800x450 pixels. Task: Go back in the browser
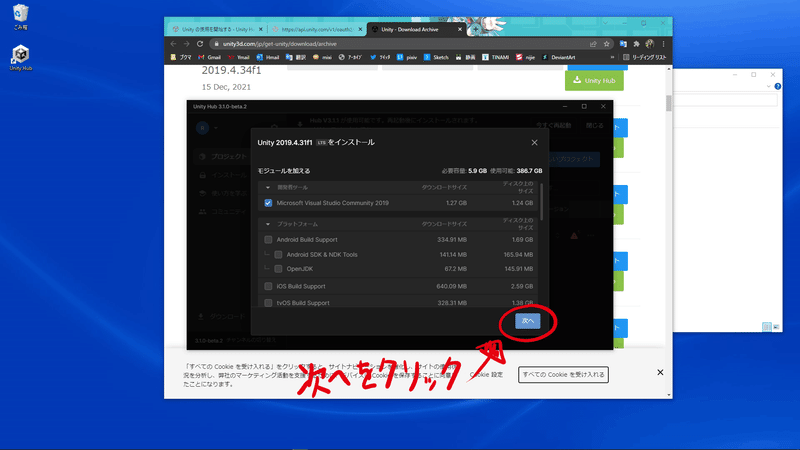(173, 44)
